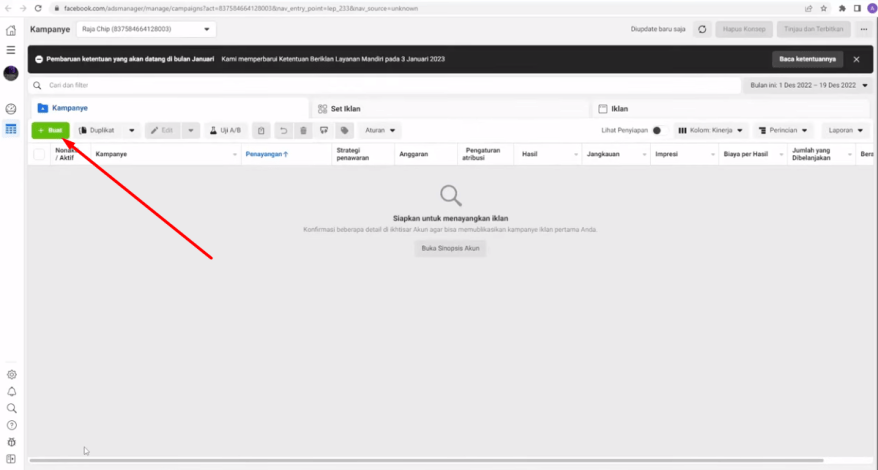Open settings gear in left sidebar
Screen dimensions: 878x470
coord(11,375)
